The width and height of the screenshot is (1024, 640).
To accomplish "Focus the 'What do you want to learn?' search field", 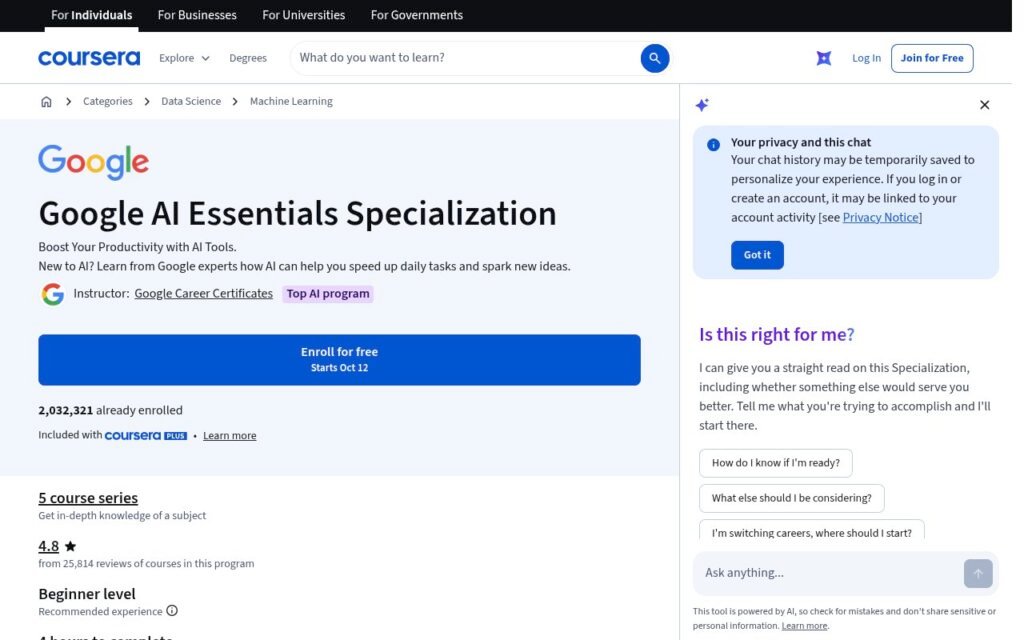I will coord(464,58).
